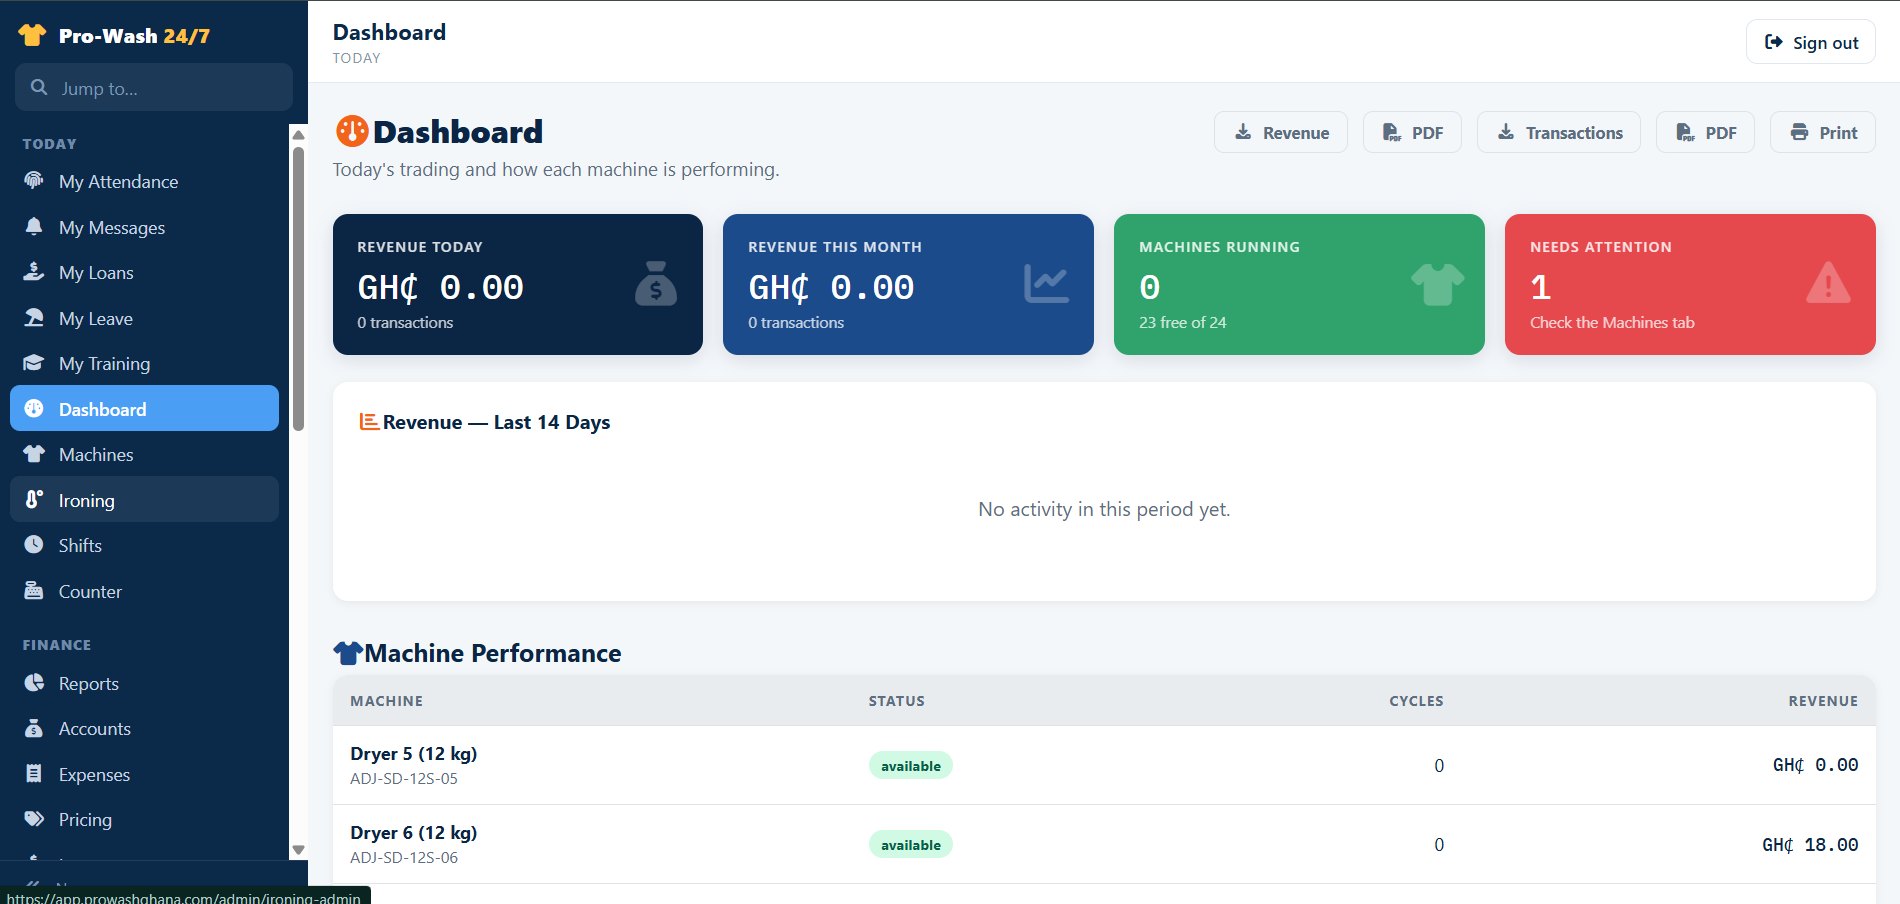Click the 'Revenue — Last 14 Days' heading

pos(496,422)
